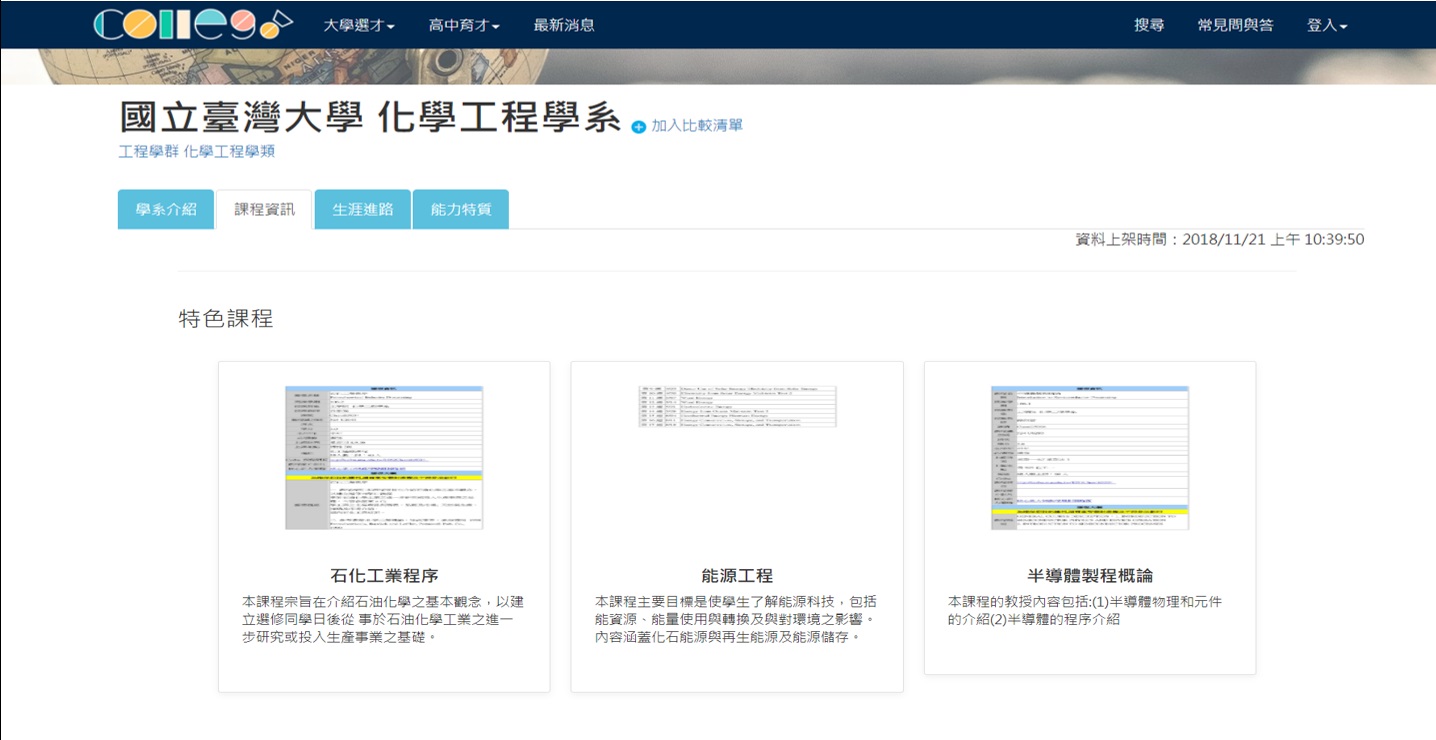
Task: Open the 能源工程 course thumbnail
Action: (x=737, y=407)
